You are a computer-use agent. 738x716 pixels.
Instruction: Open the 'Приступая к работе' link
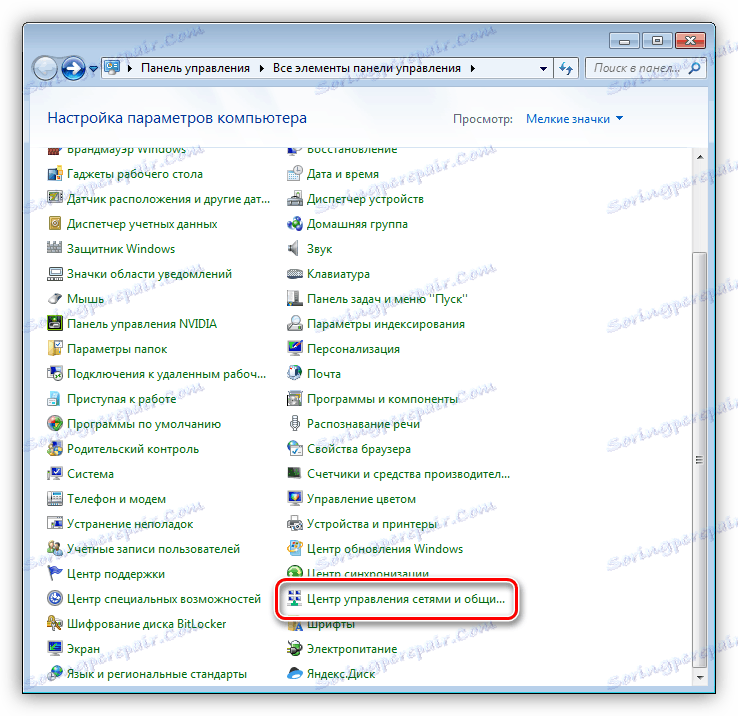click(x=121, y=399)
